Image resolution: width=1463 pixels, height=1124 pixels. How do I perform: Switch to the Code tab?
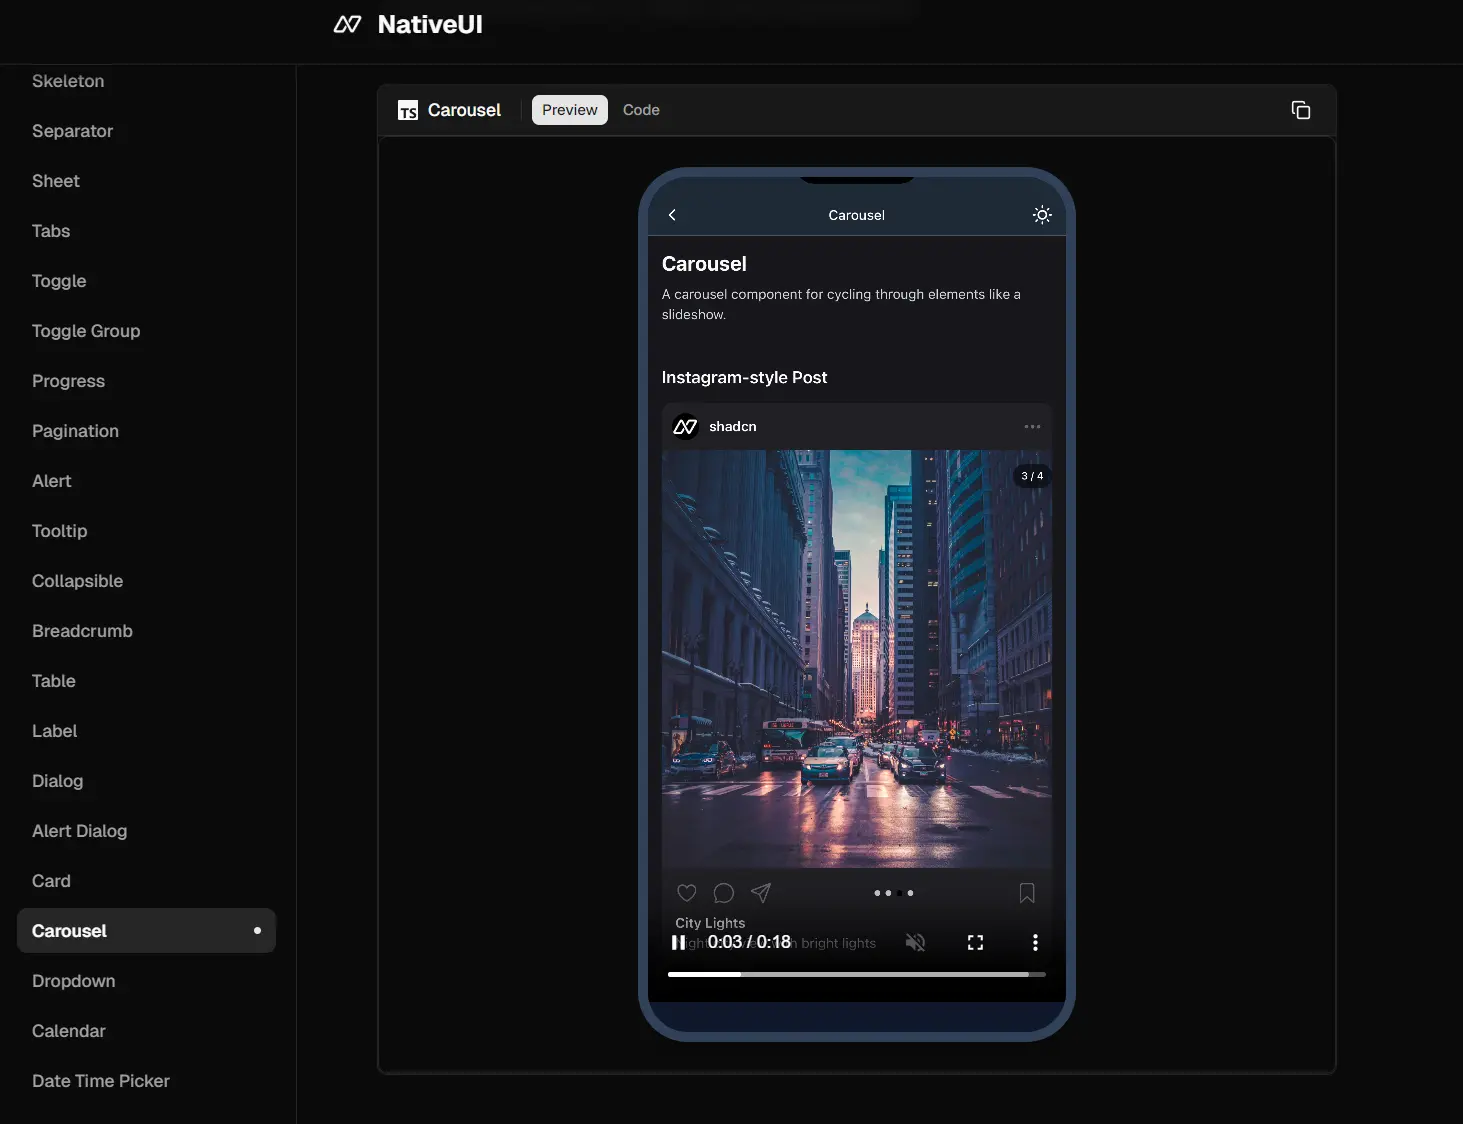click(x=641, y=110)
